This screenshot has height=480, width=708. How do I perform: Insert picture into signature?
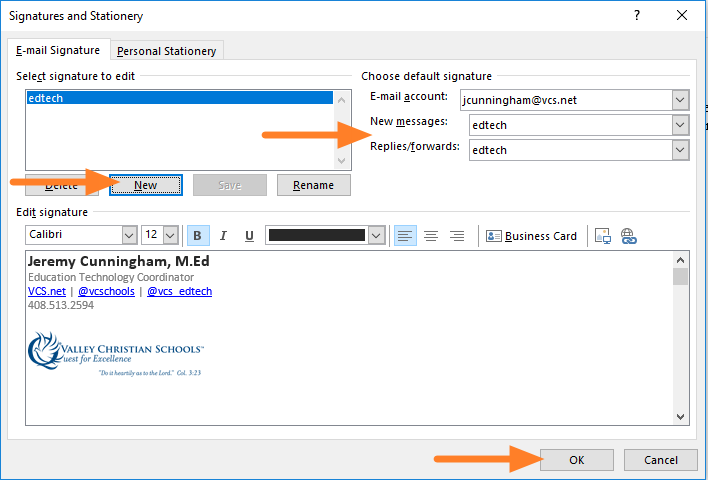coord(602,236)
